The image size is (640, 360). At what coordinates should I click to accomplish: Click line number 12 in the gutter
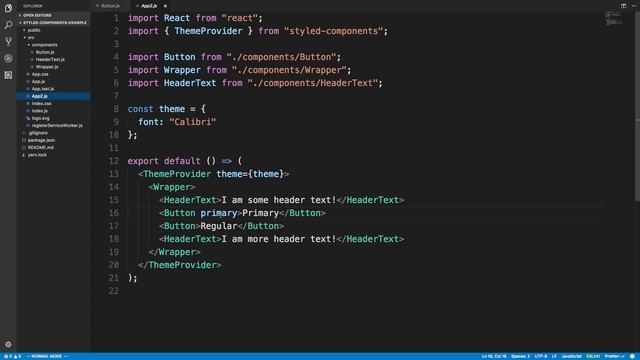pyautogui.click(x=113, y=161)
